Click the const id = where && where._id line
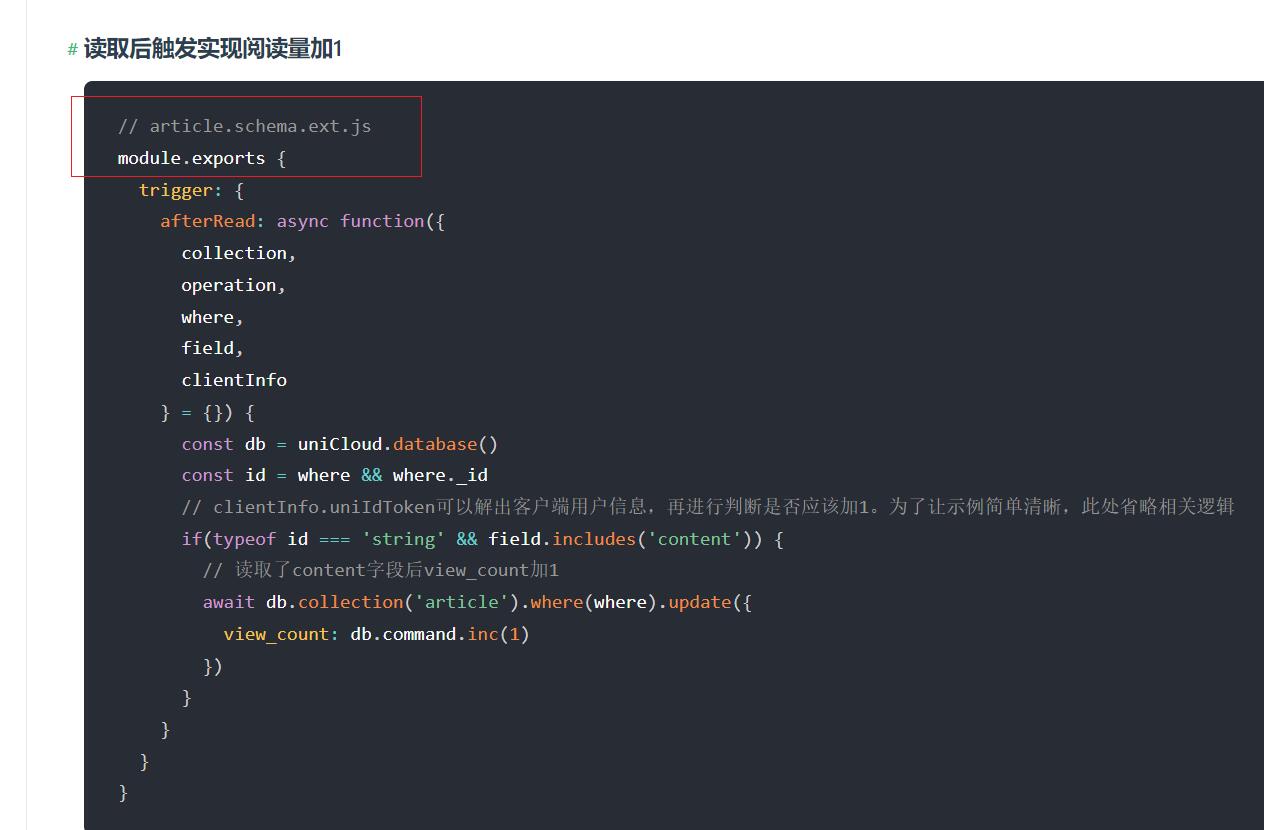The width and height of the screenshot is (1264, 830). point(334,475)
